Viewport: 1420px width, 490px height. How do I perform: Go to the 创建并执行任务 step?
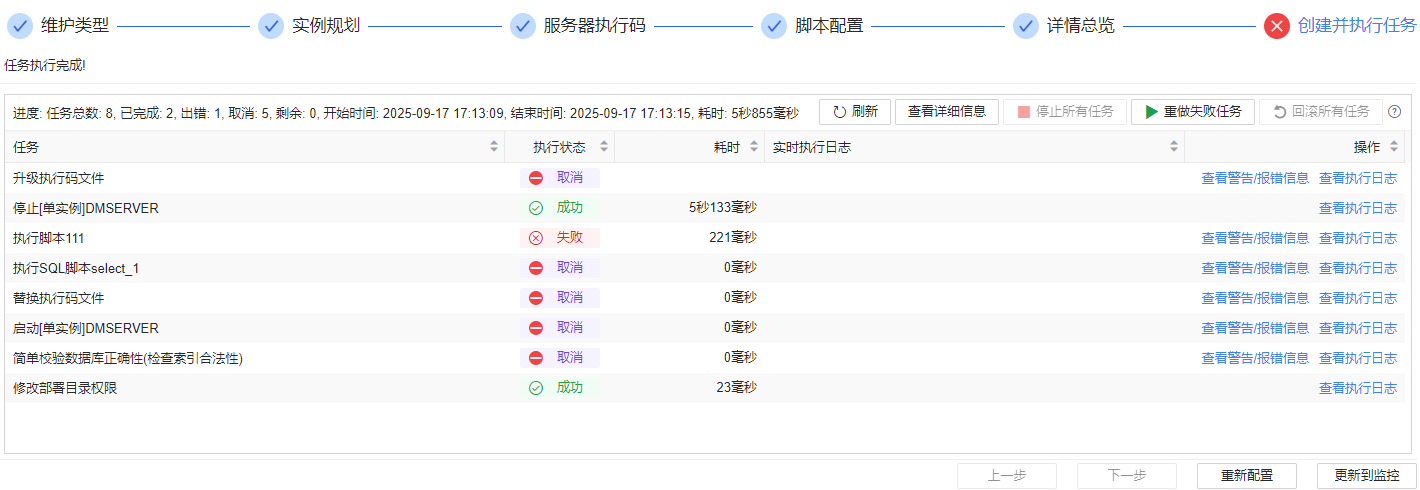pyautogui.click(x=1357, y=26)
